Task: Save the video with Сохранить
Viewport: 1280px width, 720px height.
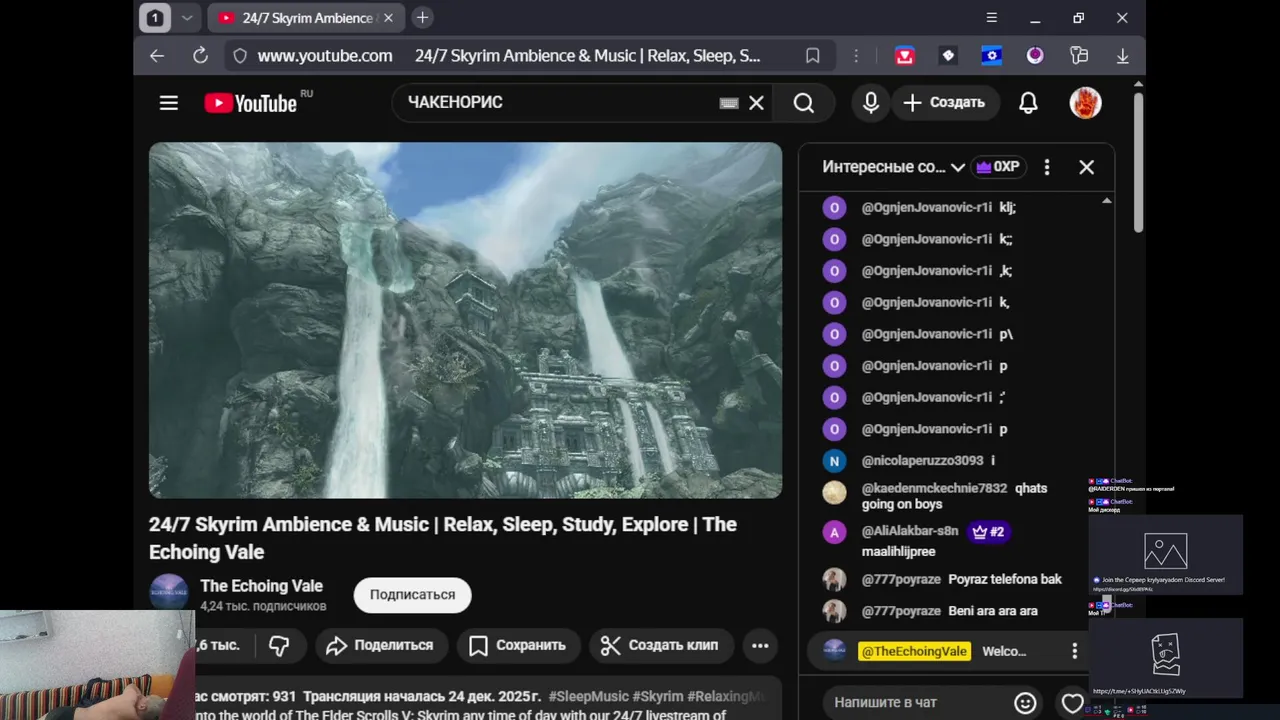Action: 518,646
